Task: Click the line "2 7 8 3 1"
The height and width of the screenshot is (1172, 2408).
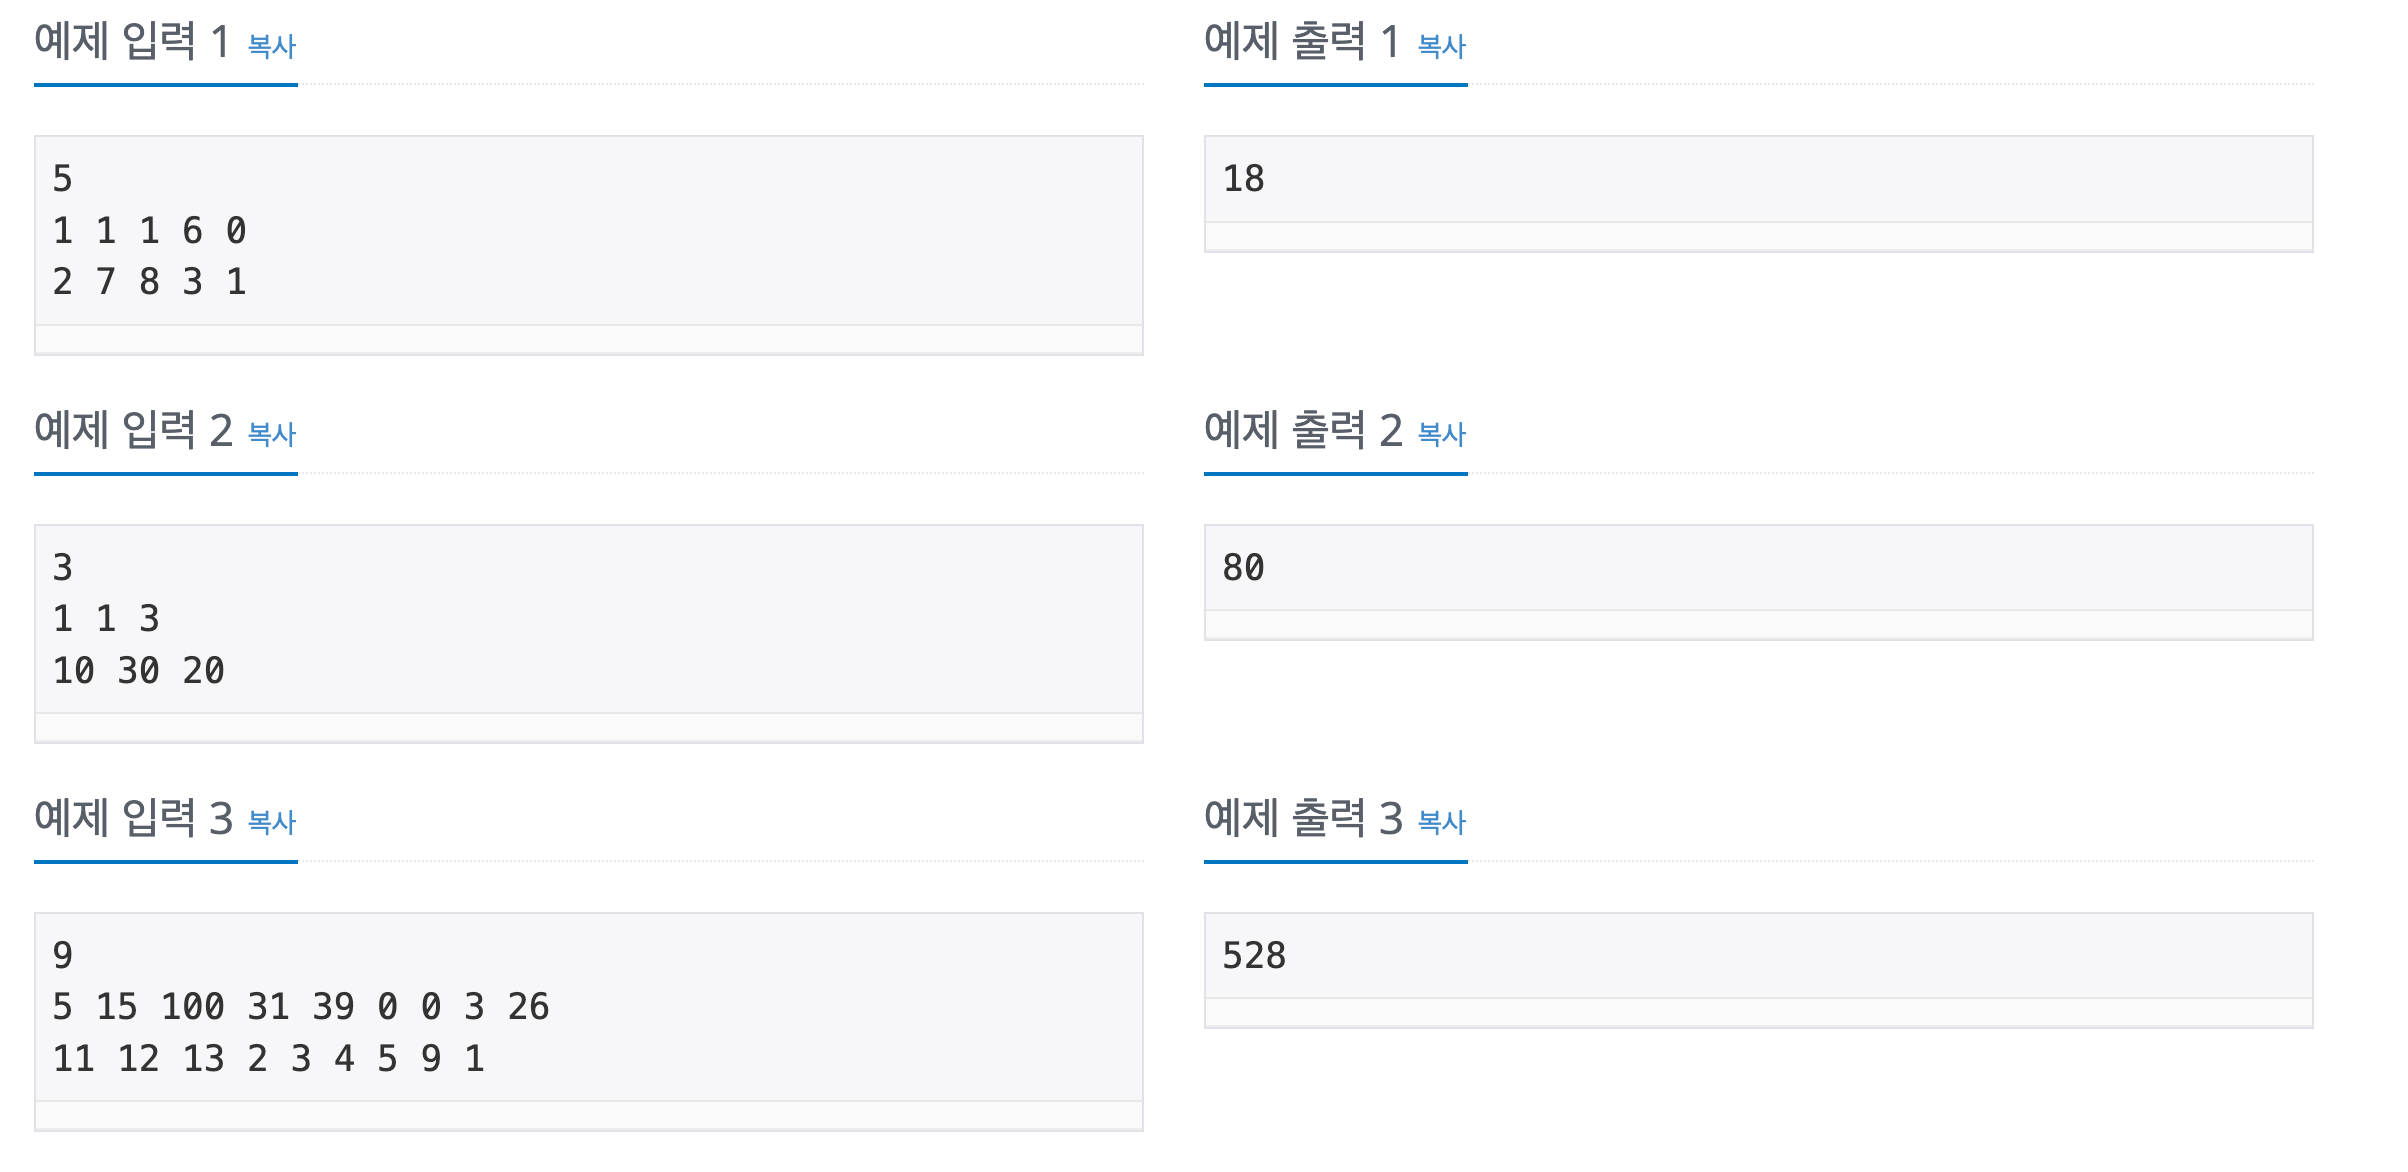Action: 150,282
